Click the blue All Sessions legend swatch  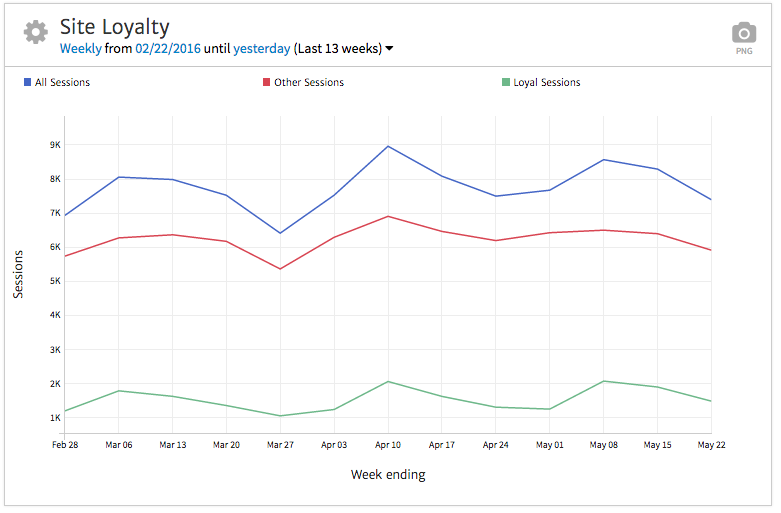pos(27,82)
